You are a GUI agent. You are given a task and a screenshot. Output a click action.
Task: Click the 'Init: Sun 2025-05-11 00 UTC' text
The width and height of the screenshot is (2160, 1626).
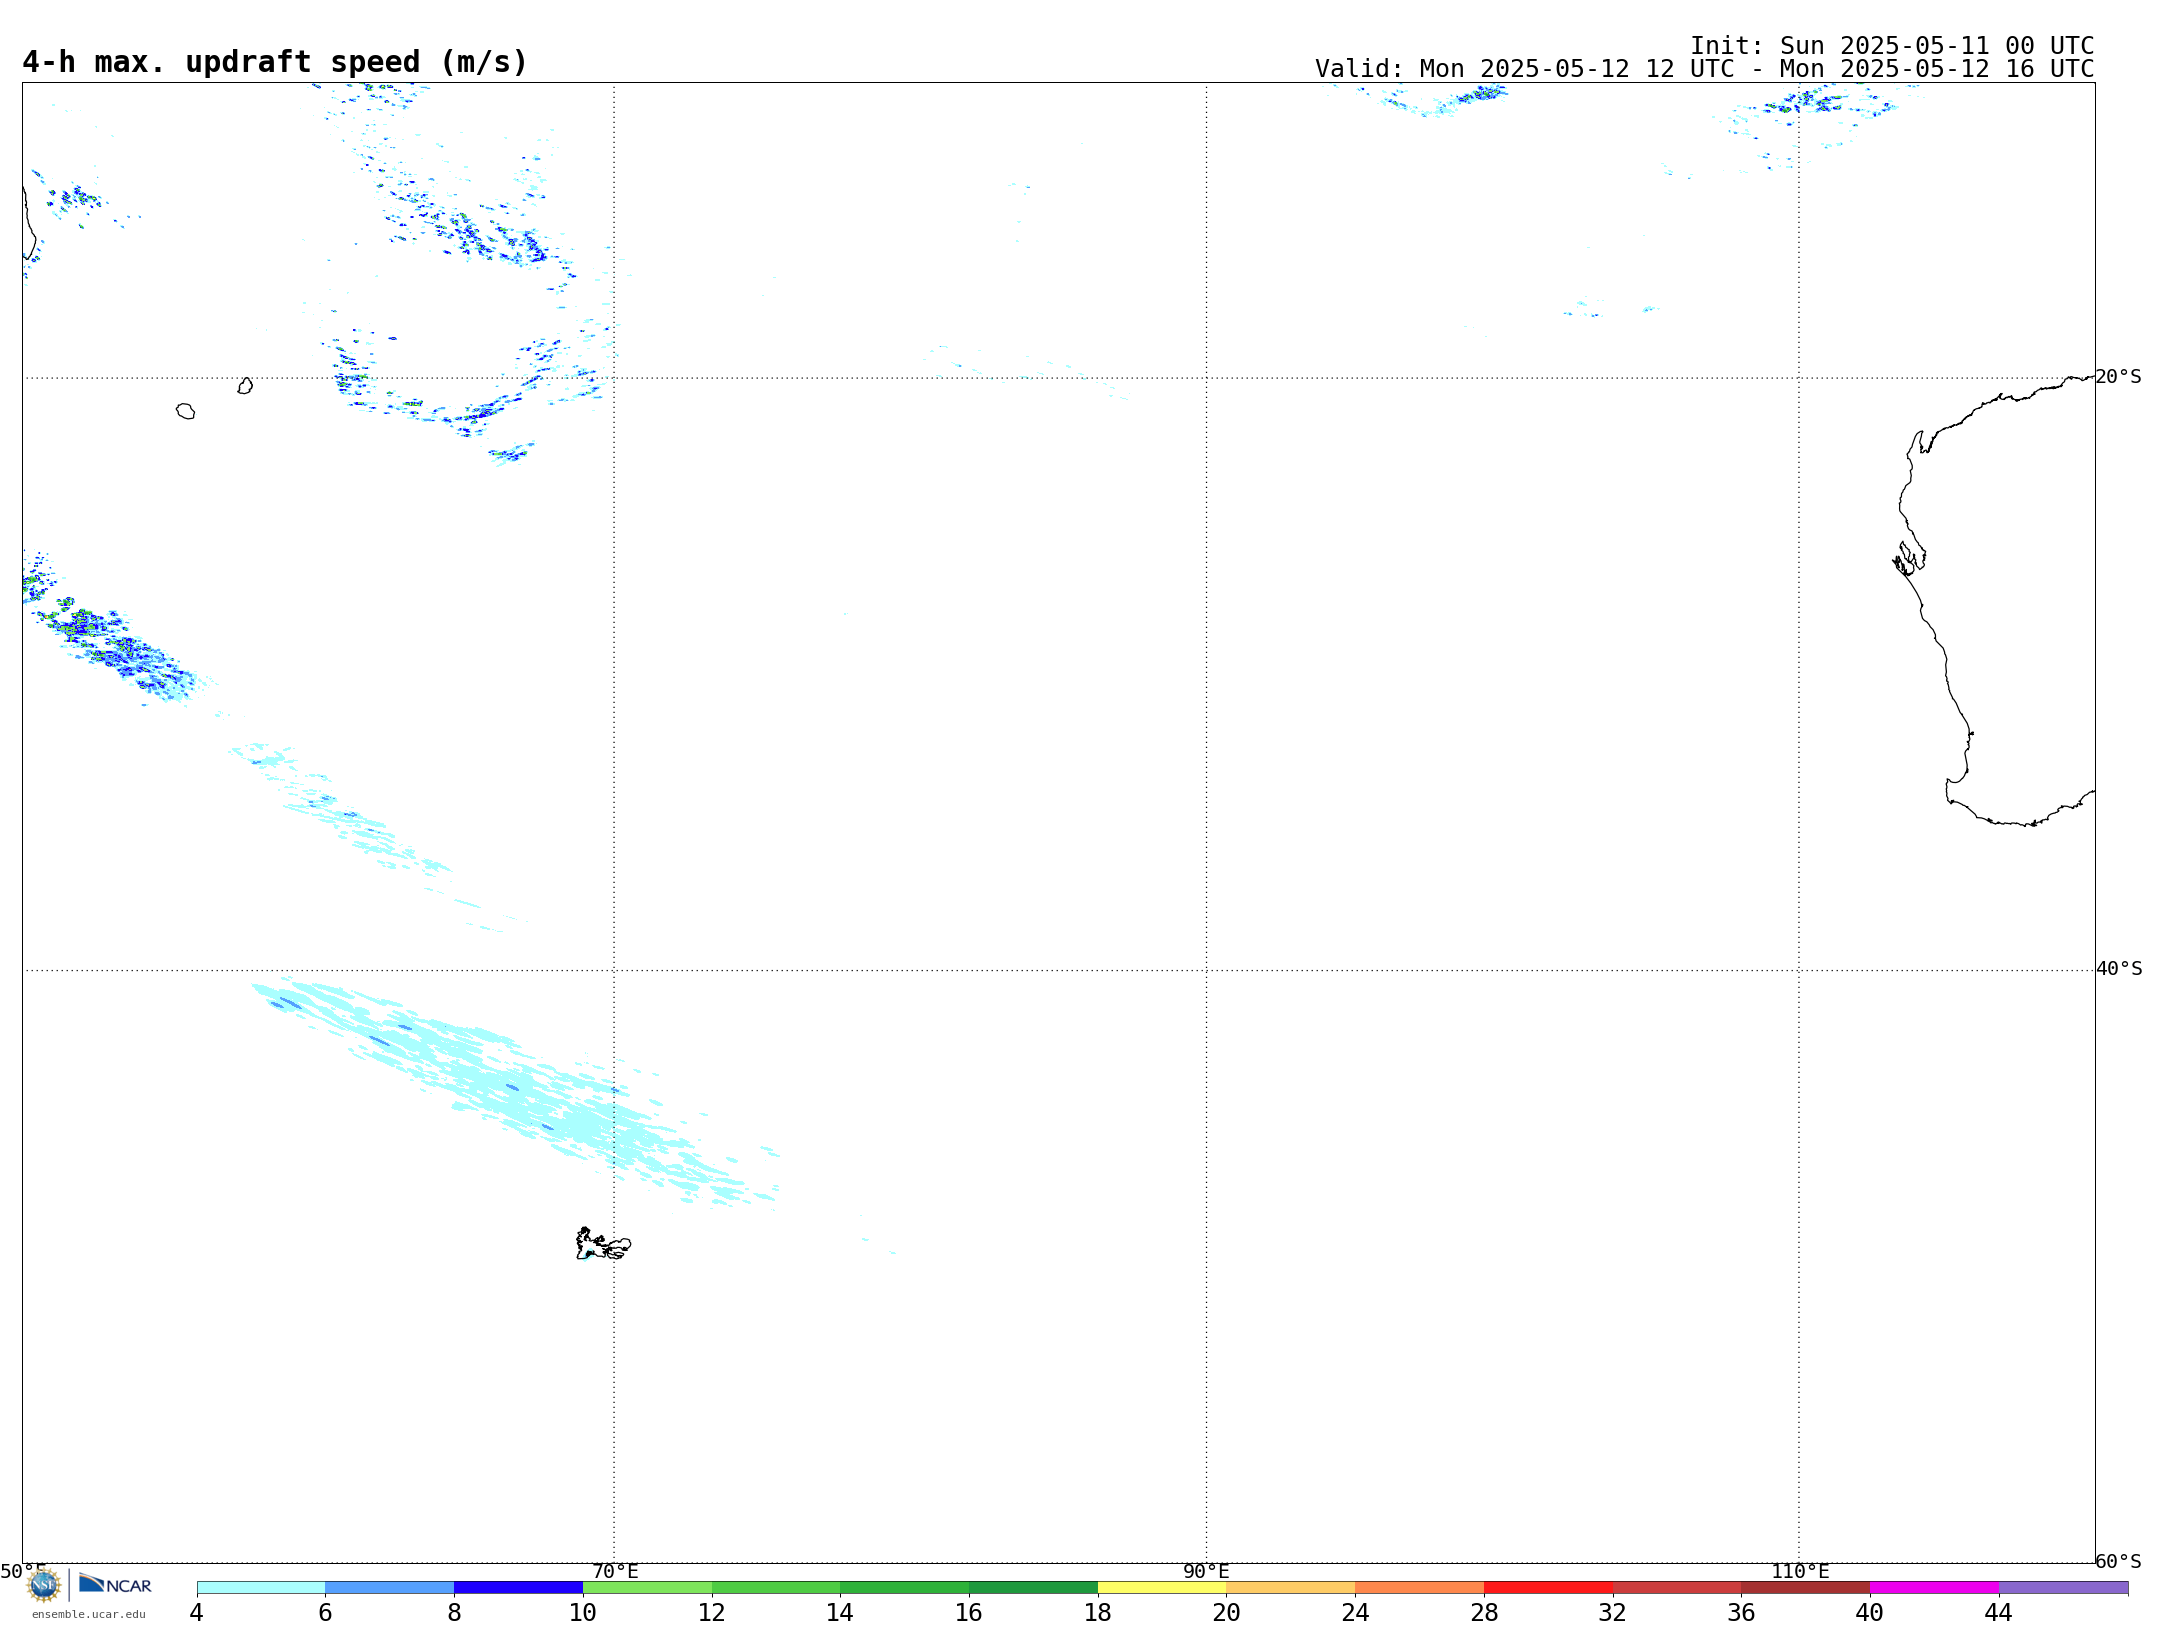(x=1892, y=46)
